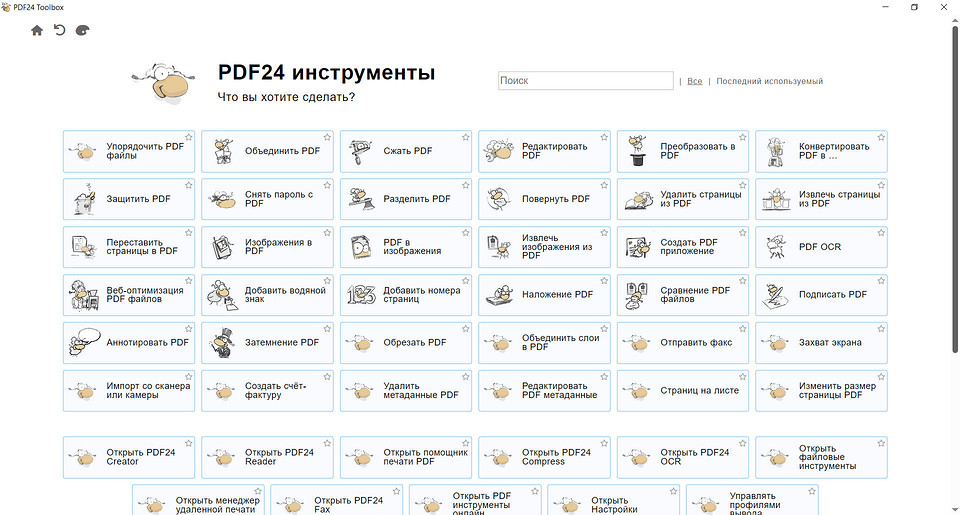960x515 pixels.
Task: Open Импорт со сканера или камеры
Action: pos(129,391)
